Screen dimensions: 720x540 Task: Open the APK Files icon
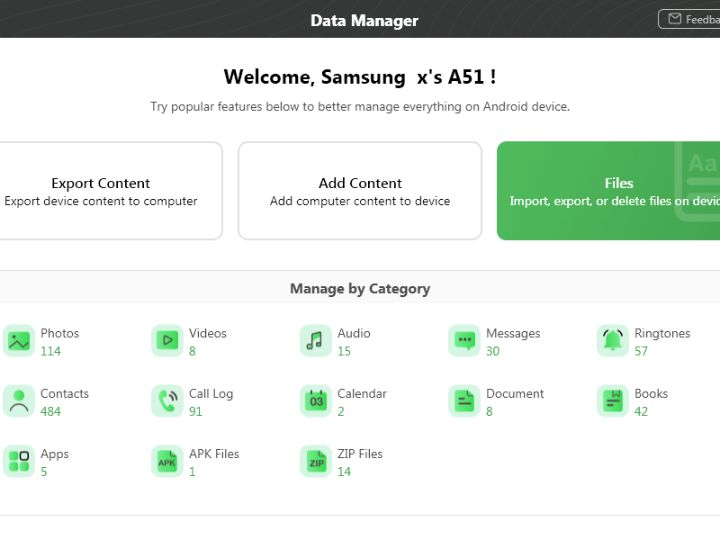167,461
